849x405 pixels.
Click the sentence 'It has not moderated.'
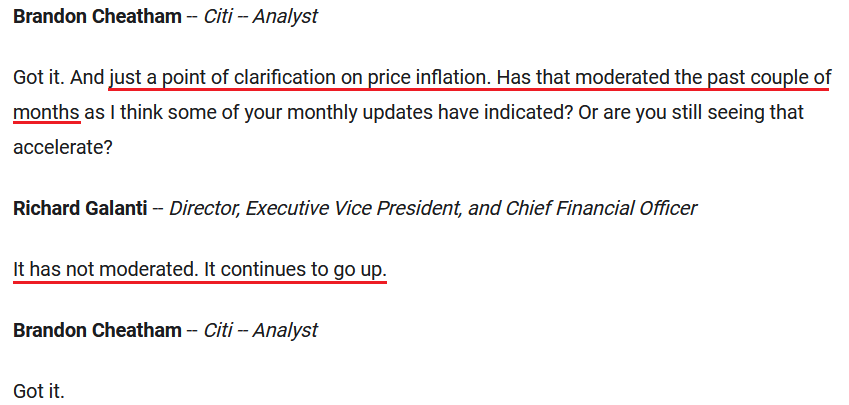(x=106, y=269)
